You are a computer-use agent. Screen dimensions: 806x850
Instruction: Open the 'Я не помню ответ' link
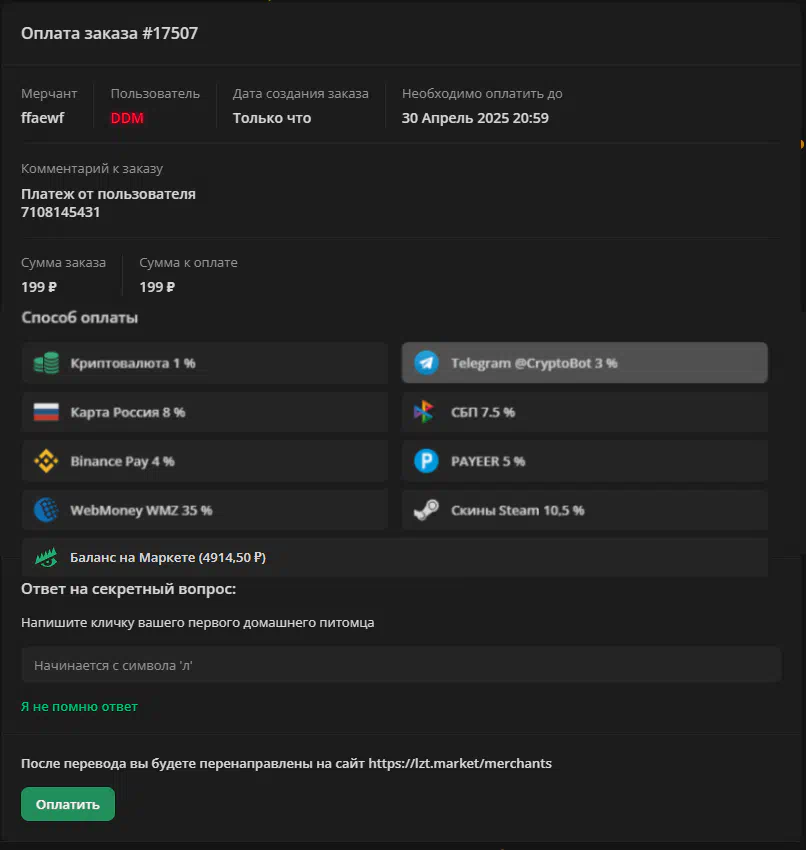(x=79, y=706)
